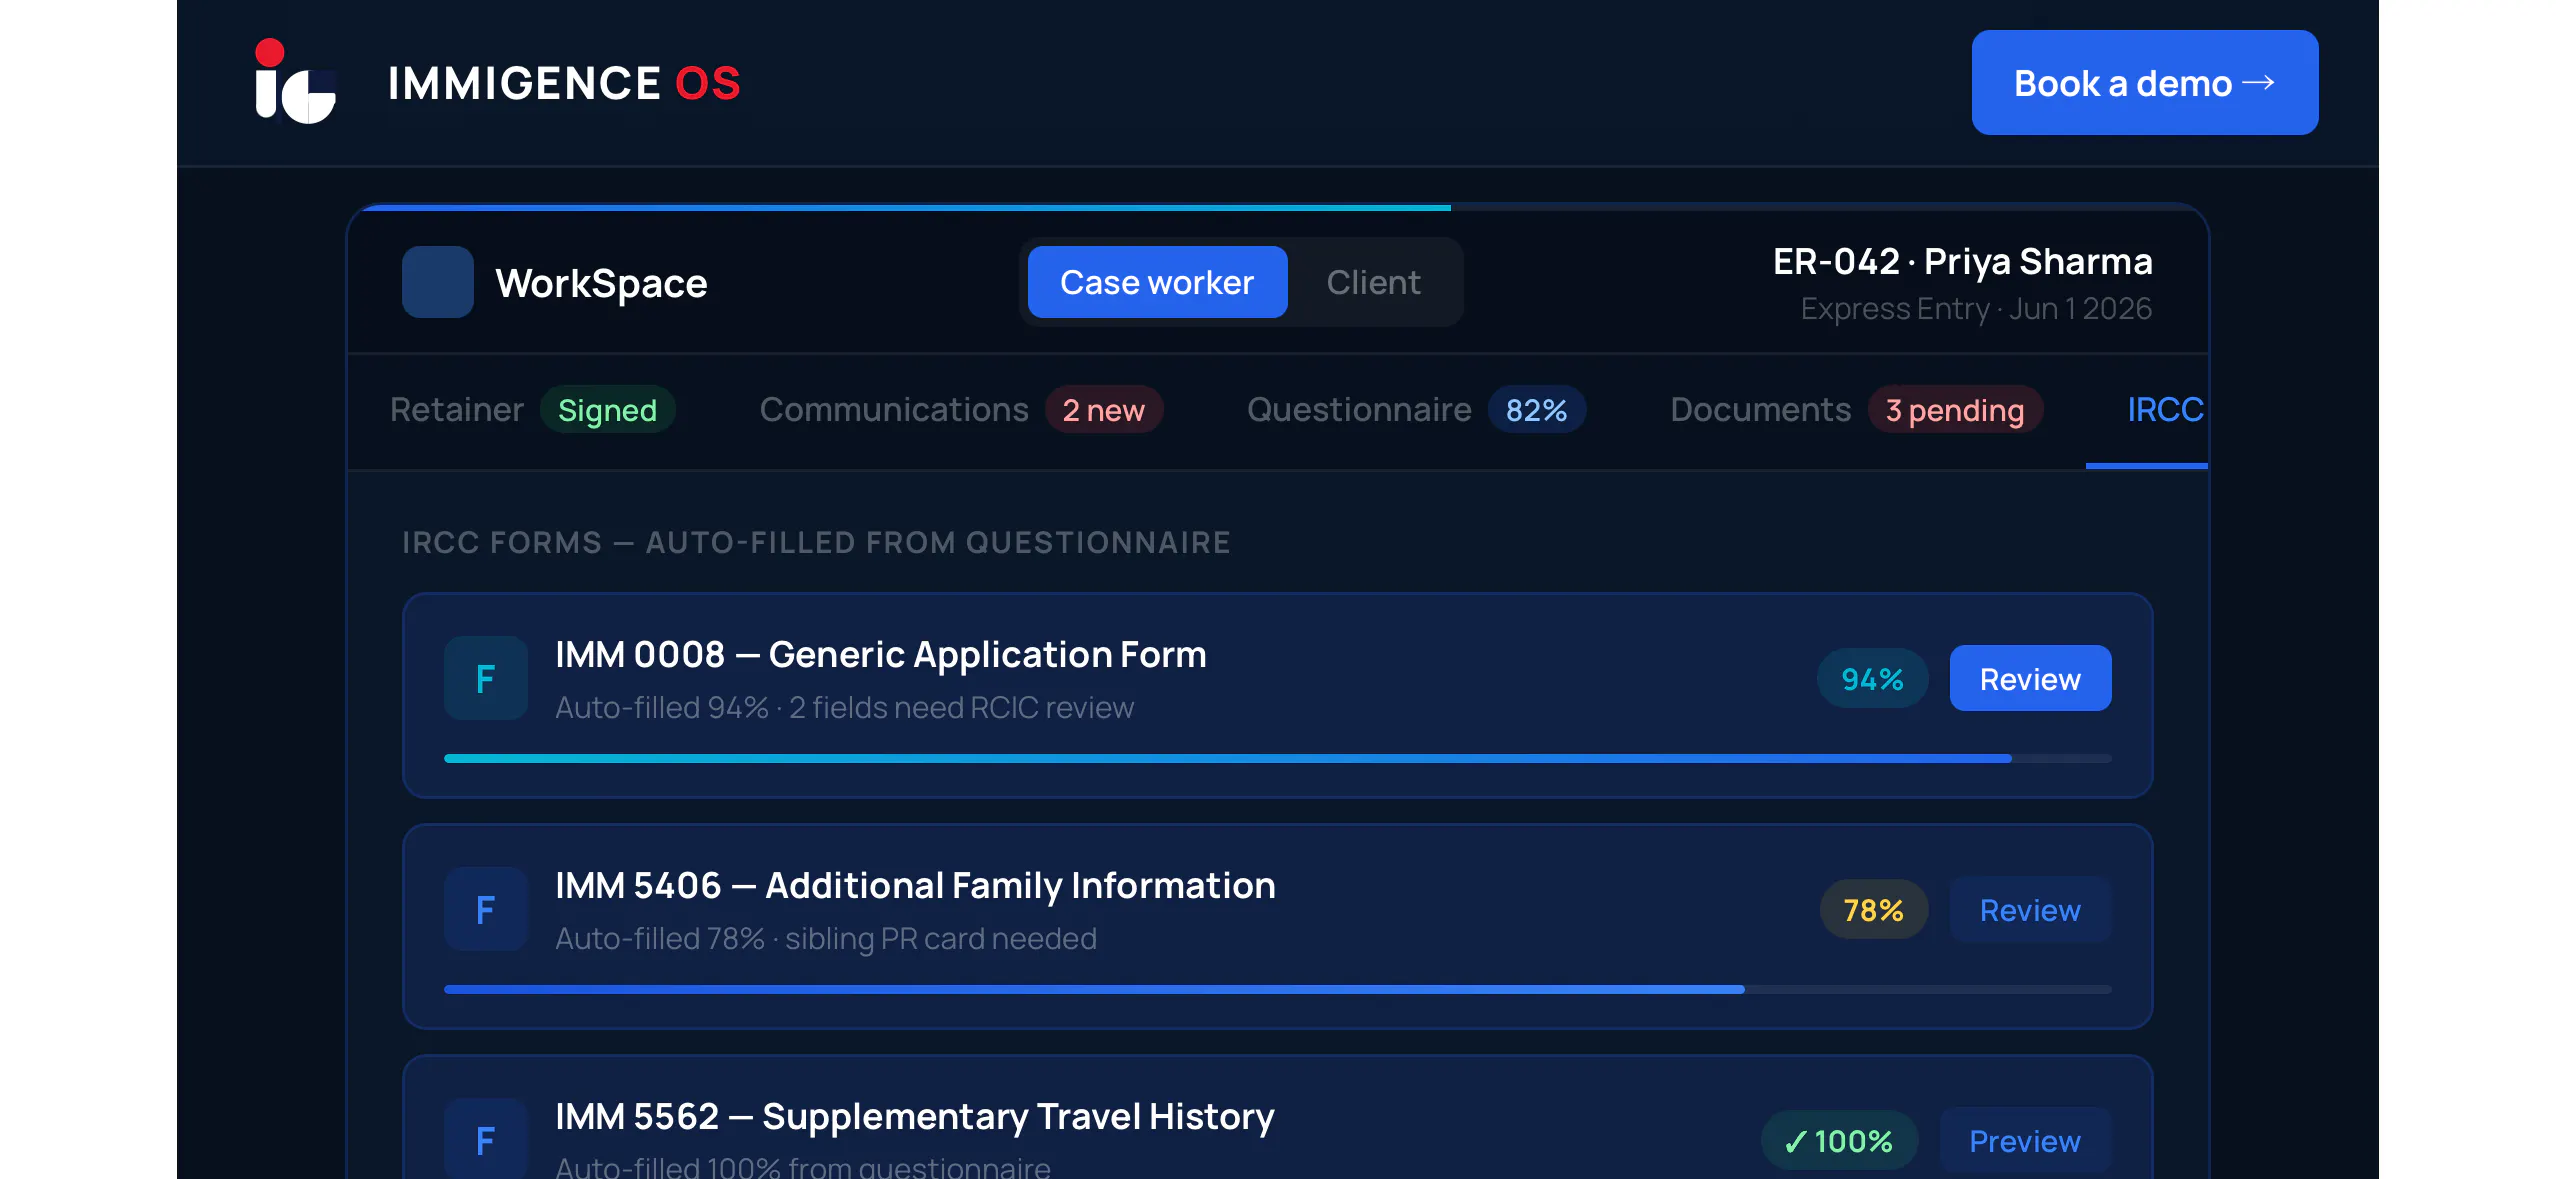Click the WorkSpace square icon
This screenshot has width=2556, height=1179.
438,282
